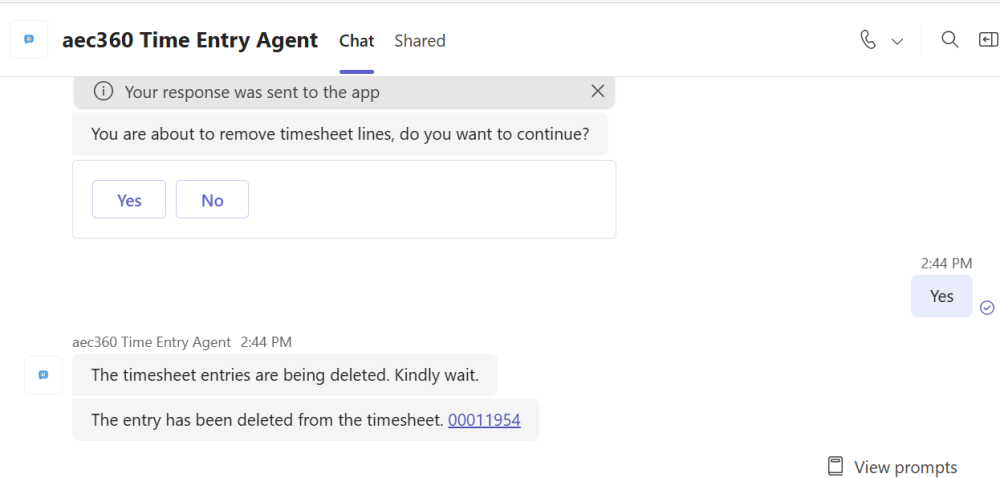Select the 'timesheet entries are being deleted' message

pyautogui.click(x=285, y=375)
